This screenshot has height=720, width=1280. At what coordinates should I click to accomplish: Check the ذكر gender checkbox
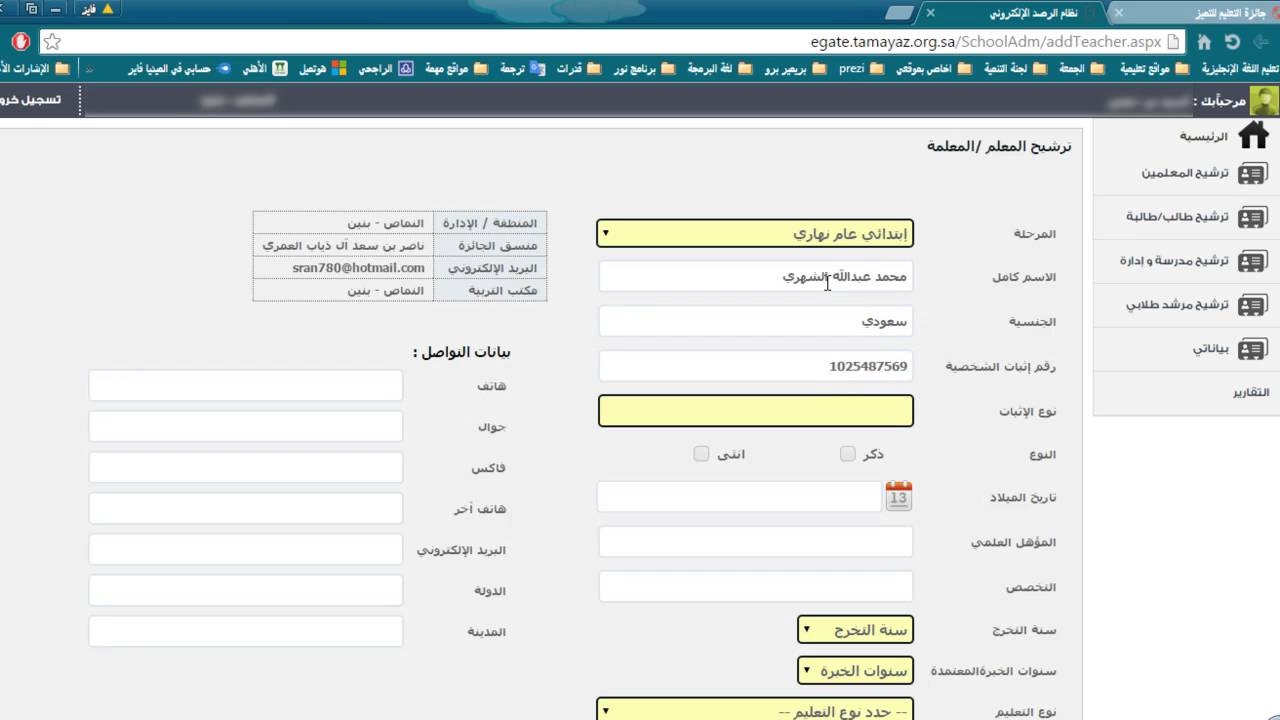(848, 454)
